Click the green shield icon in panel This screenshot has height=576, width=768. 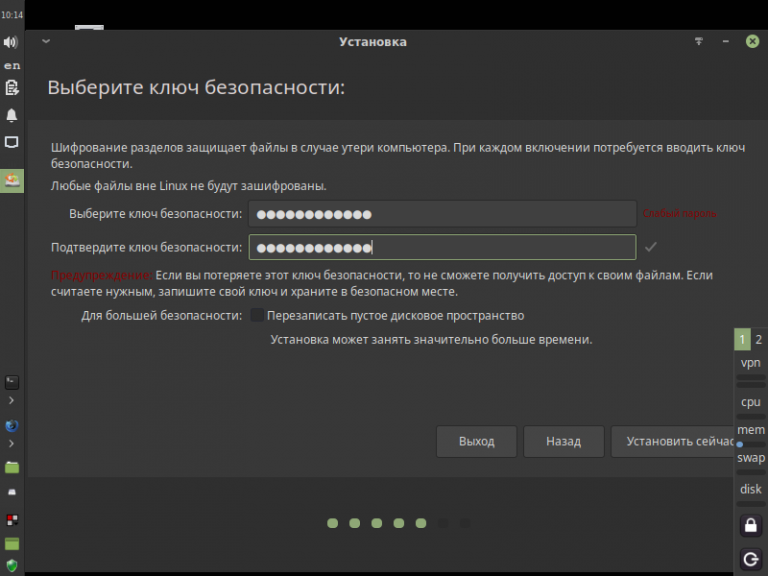coord(12,566)
